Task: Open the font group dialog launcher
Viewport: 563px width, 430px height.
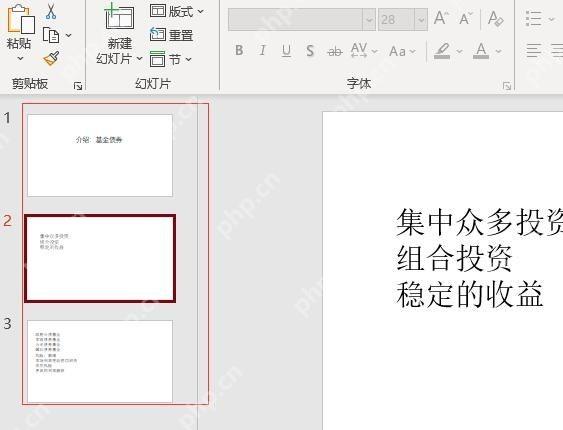Action: [507, 86]
